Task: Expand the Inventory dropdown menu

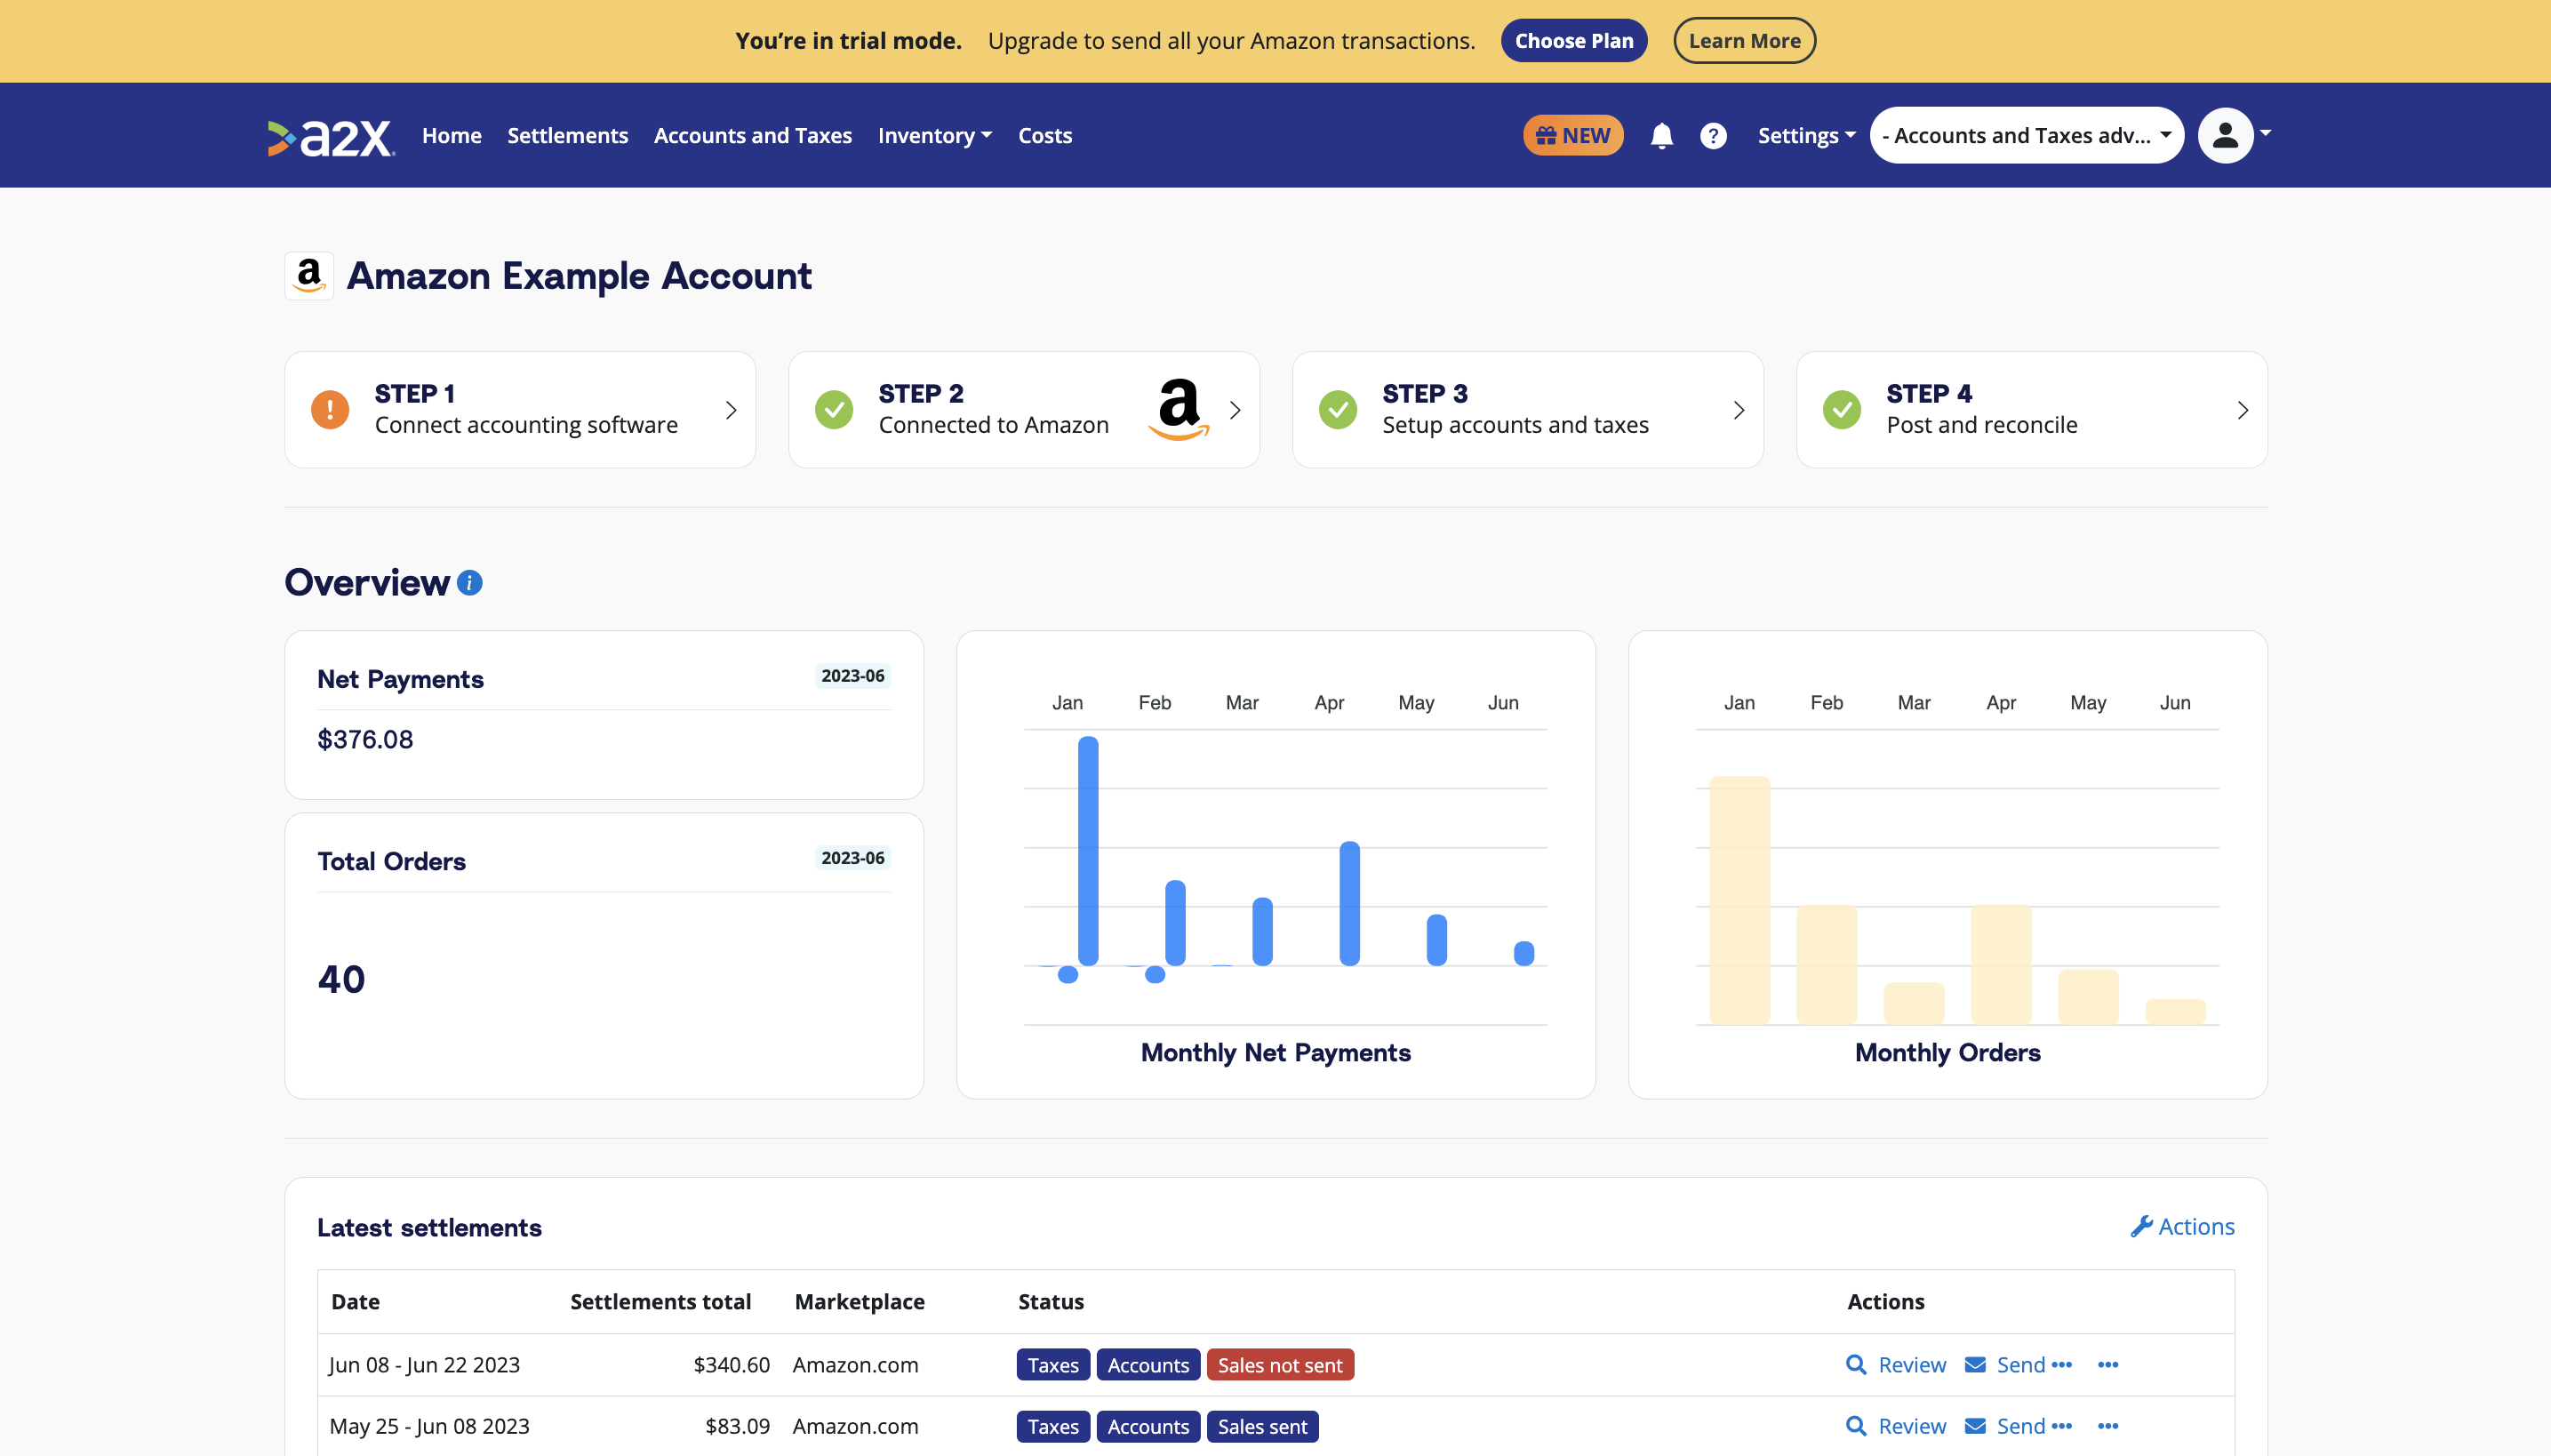Action: click(935, 136)
